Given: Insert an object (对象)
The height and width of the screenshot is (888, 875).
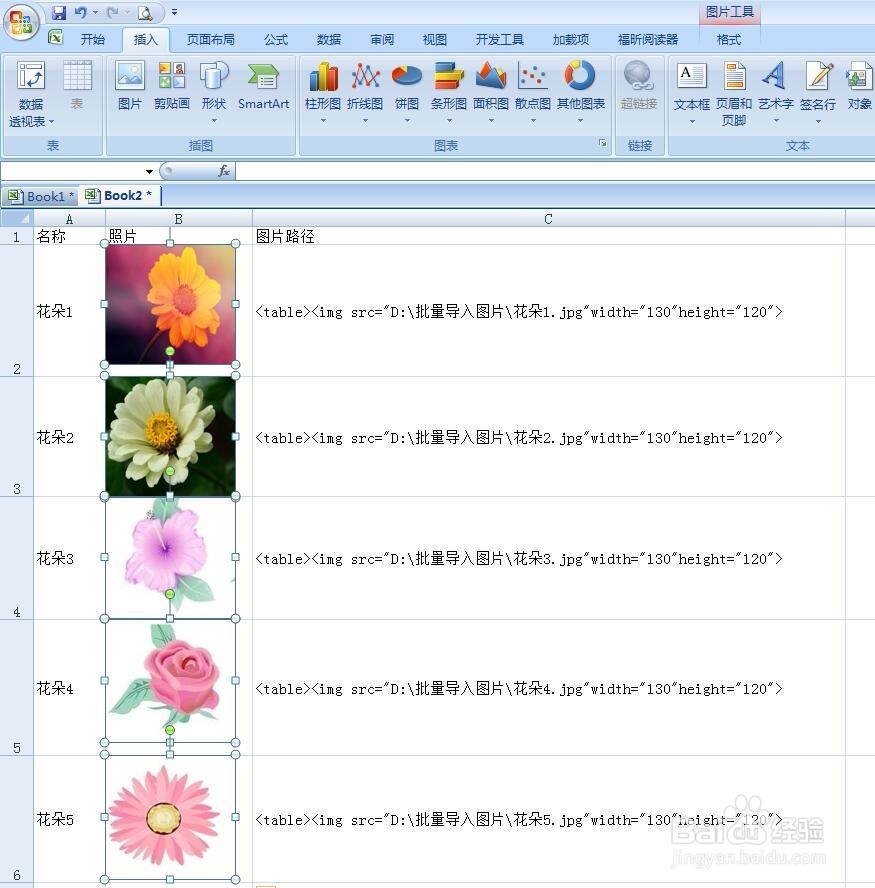Looking at the screenshot, I should tap(859, 85).
